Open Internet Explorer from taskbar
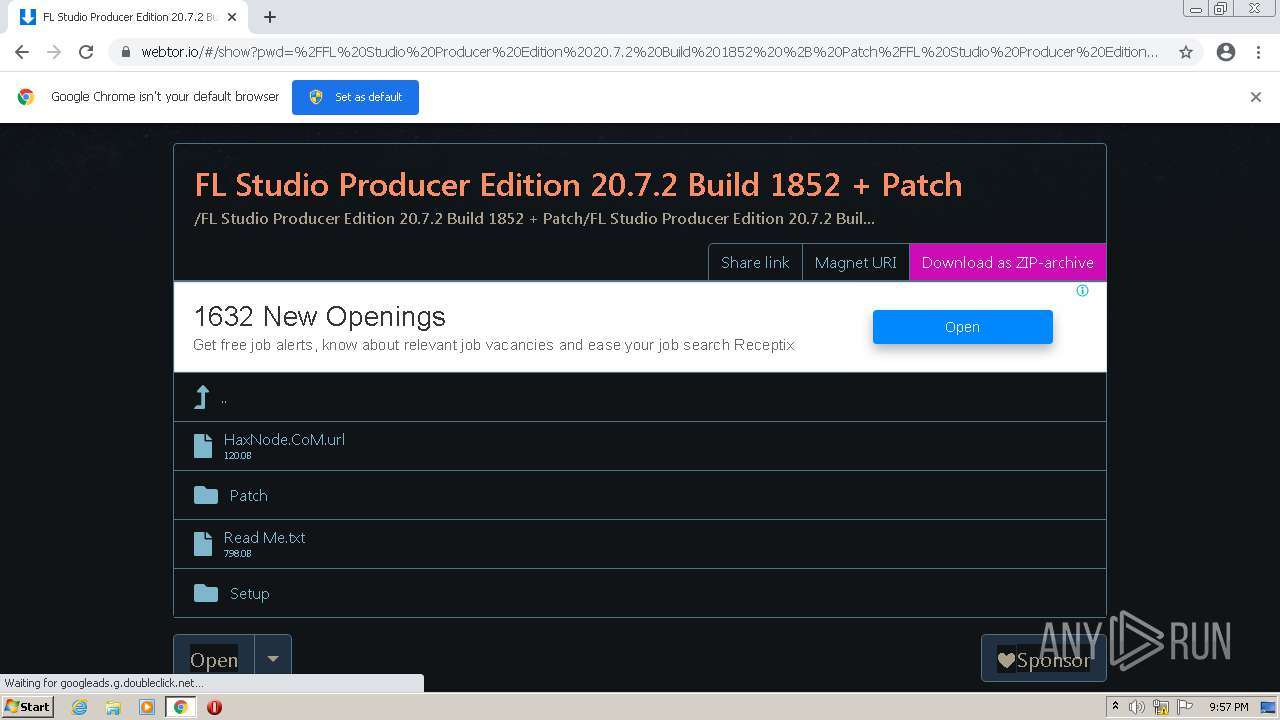Image resolution: width=1280 pixels, height=720 pixels. pos(80,707)
